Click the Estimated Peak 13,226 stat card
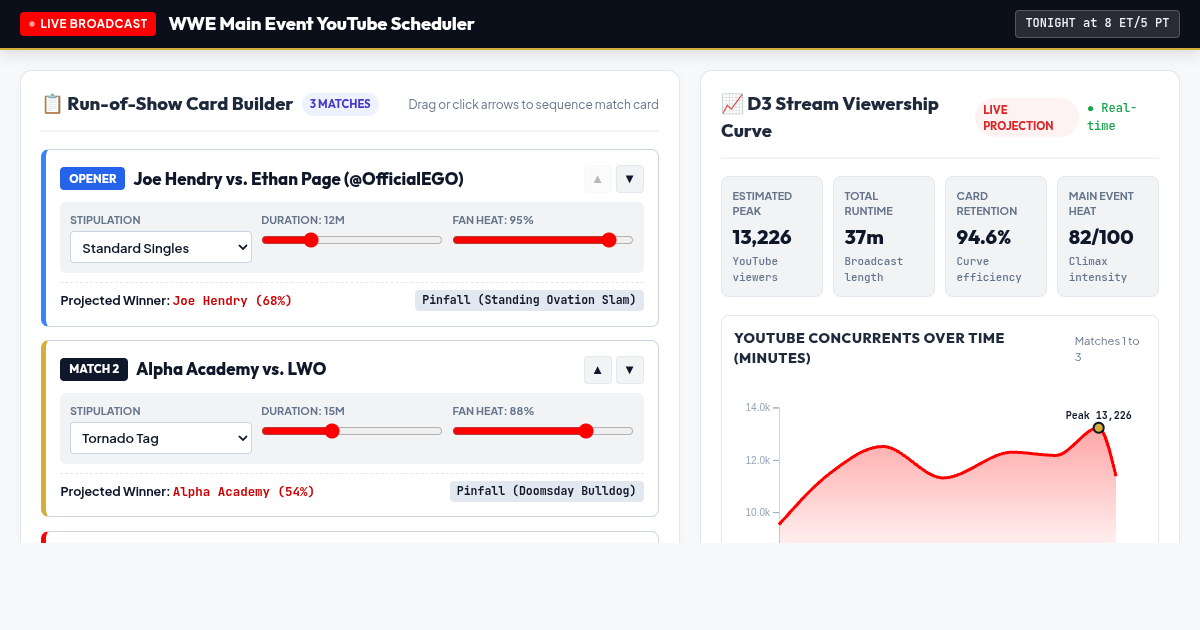Screen dimensions: 1200x630 (772, 237)
